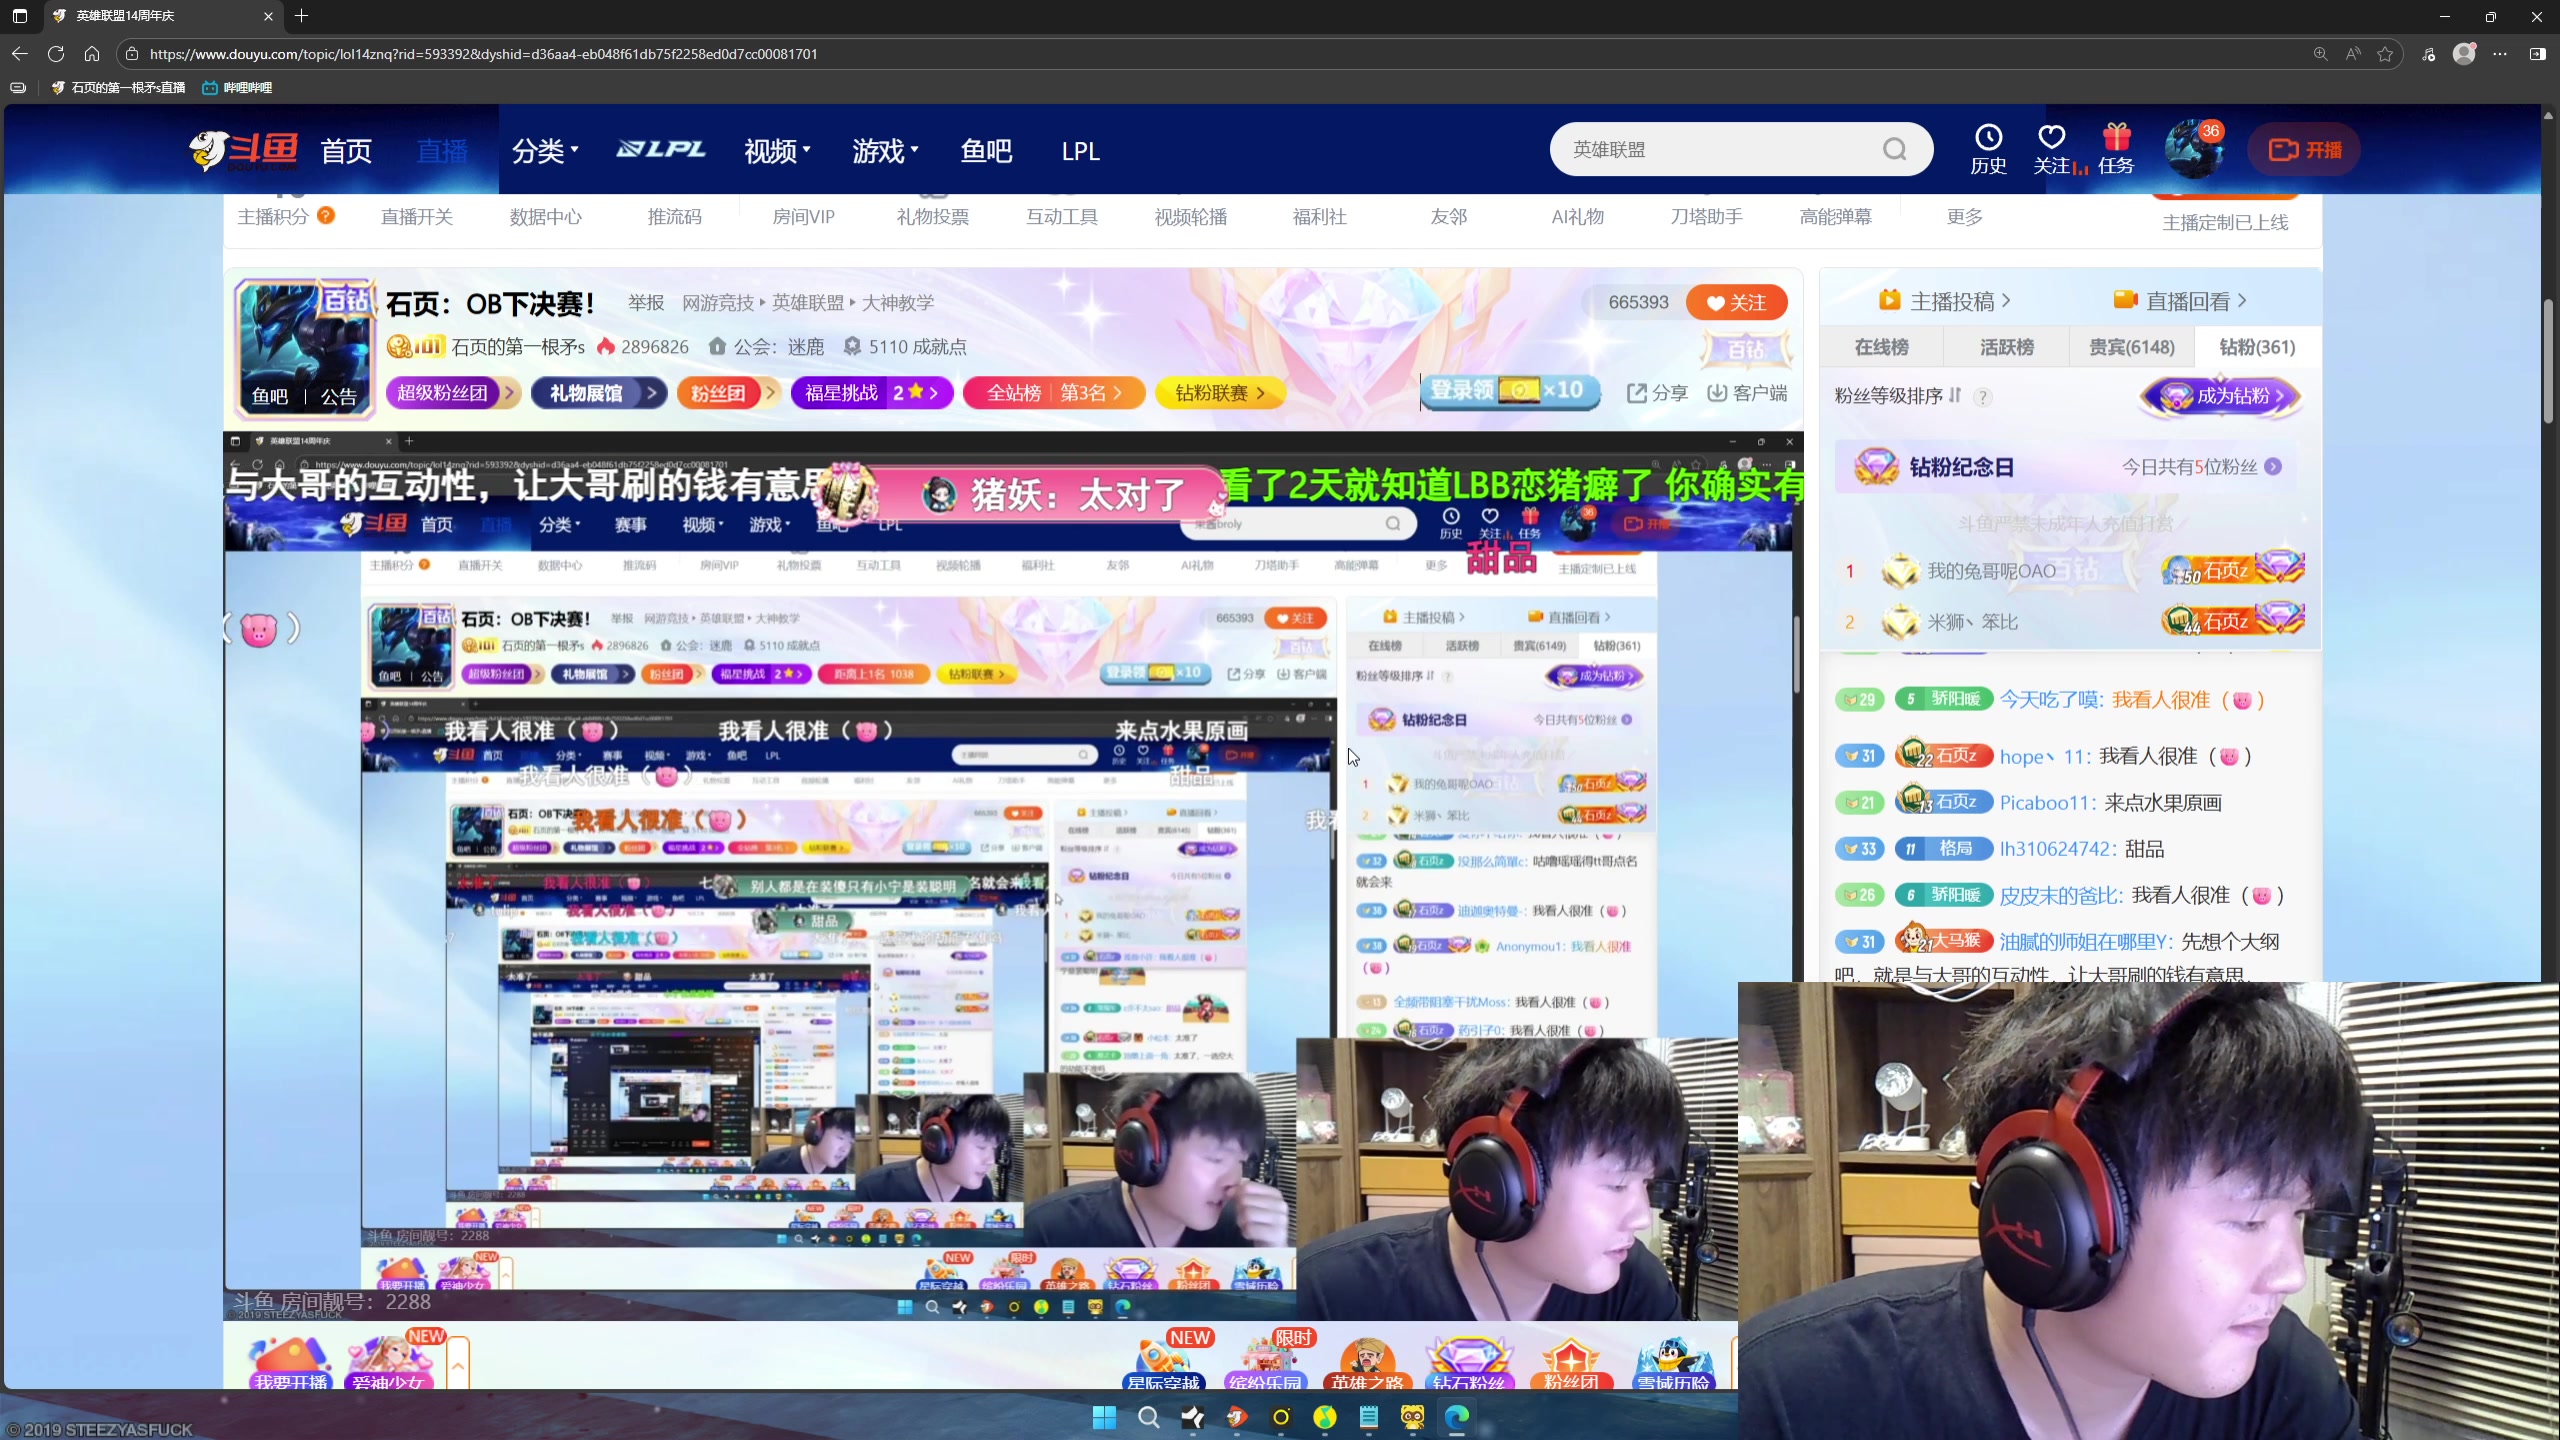The width and height of the screenshot is (2560, 1440).
Task: Add this page to favorites star
Action: pos(2386,54)
